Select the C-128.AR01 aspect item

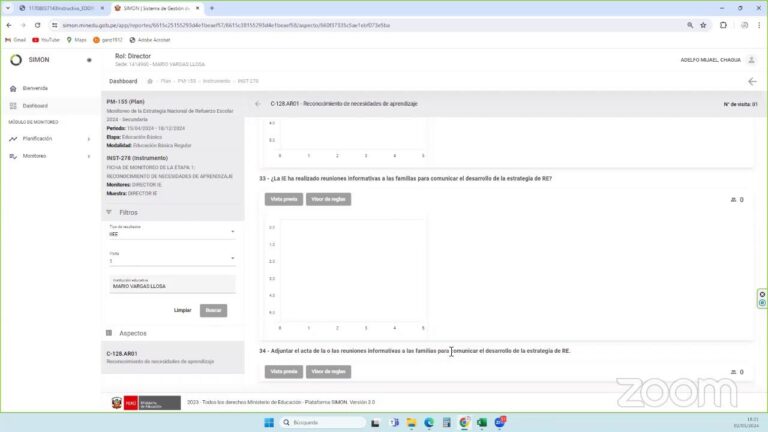click(172, 357)
